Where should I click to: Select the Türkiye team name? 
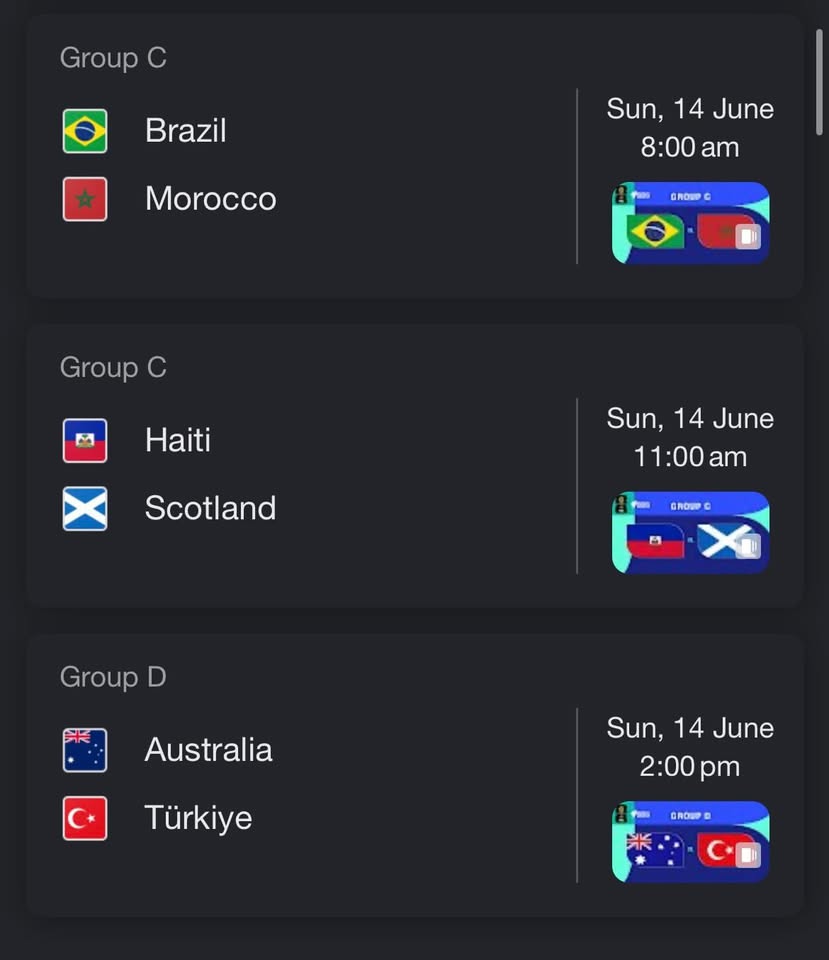pos(198,819)
